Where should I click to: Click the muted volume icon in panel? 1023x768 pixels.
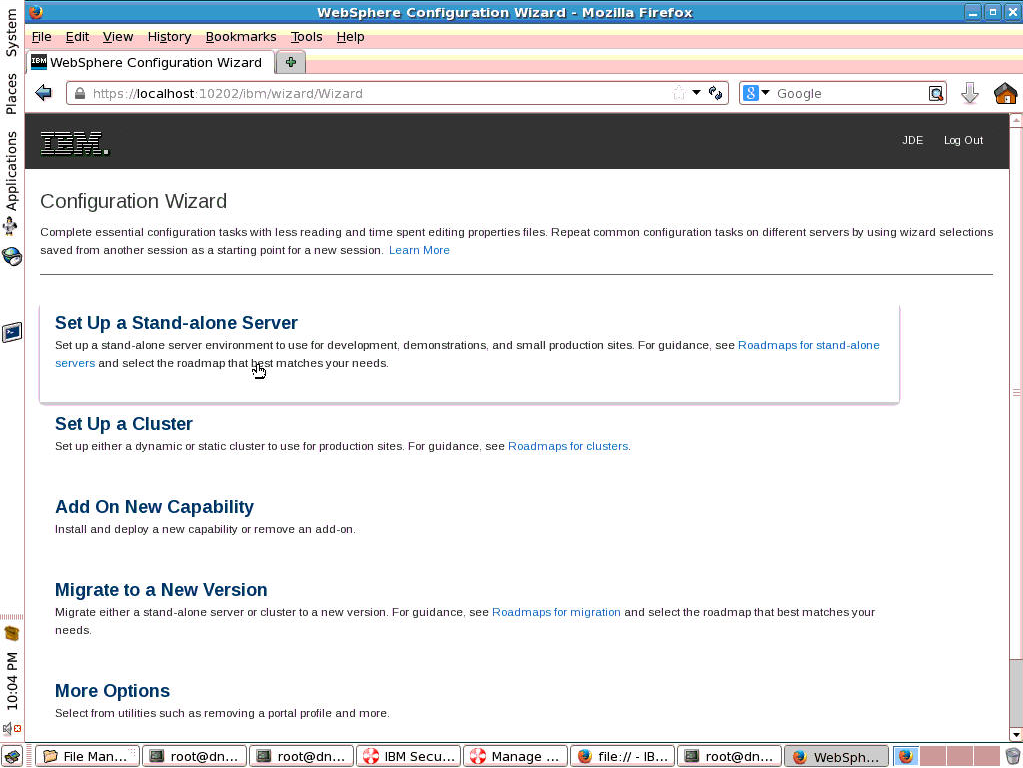tap(11, 728)
